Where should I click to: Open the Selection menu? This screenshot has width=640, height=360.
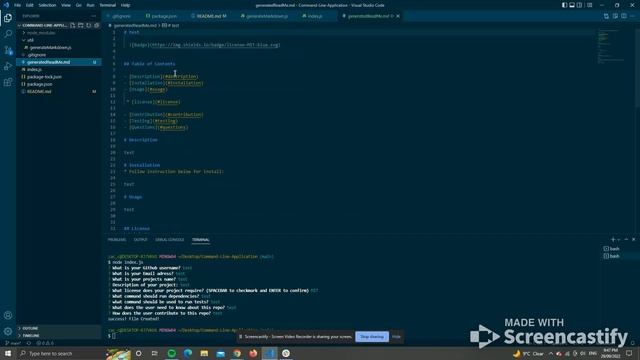click(47, 5)
